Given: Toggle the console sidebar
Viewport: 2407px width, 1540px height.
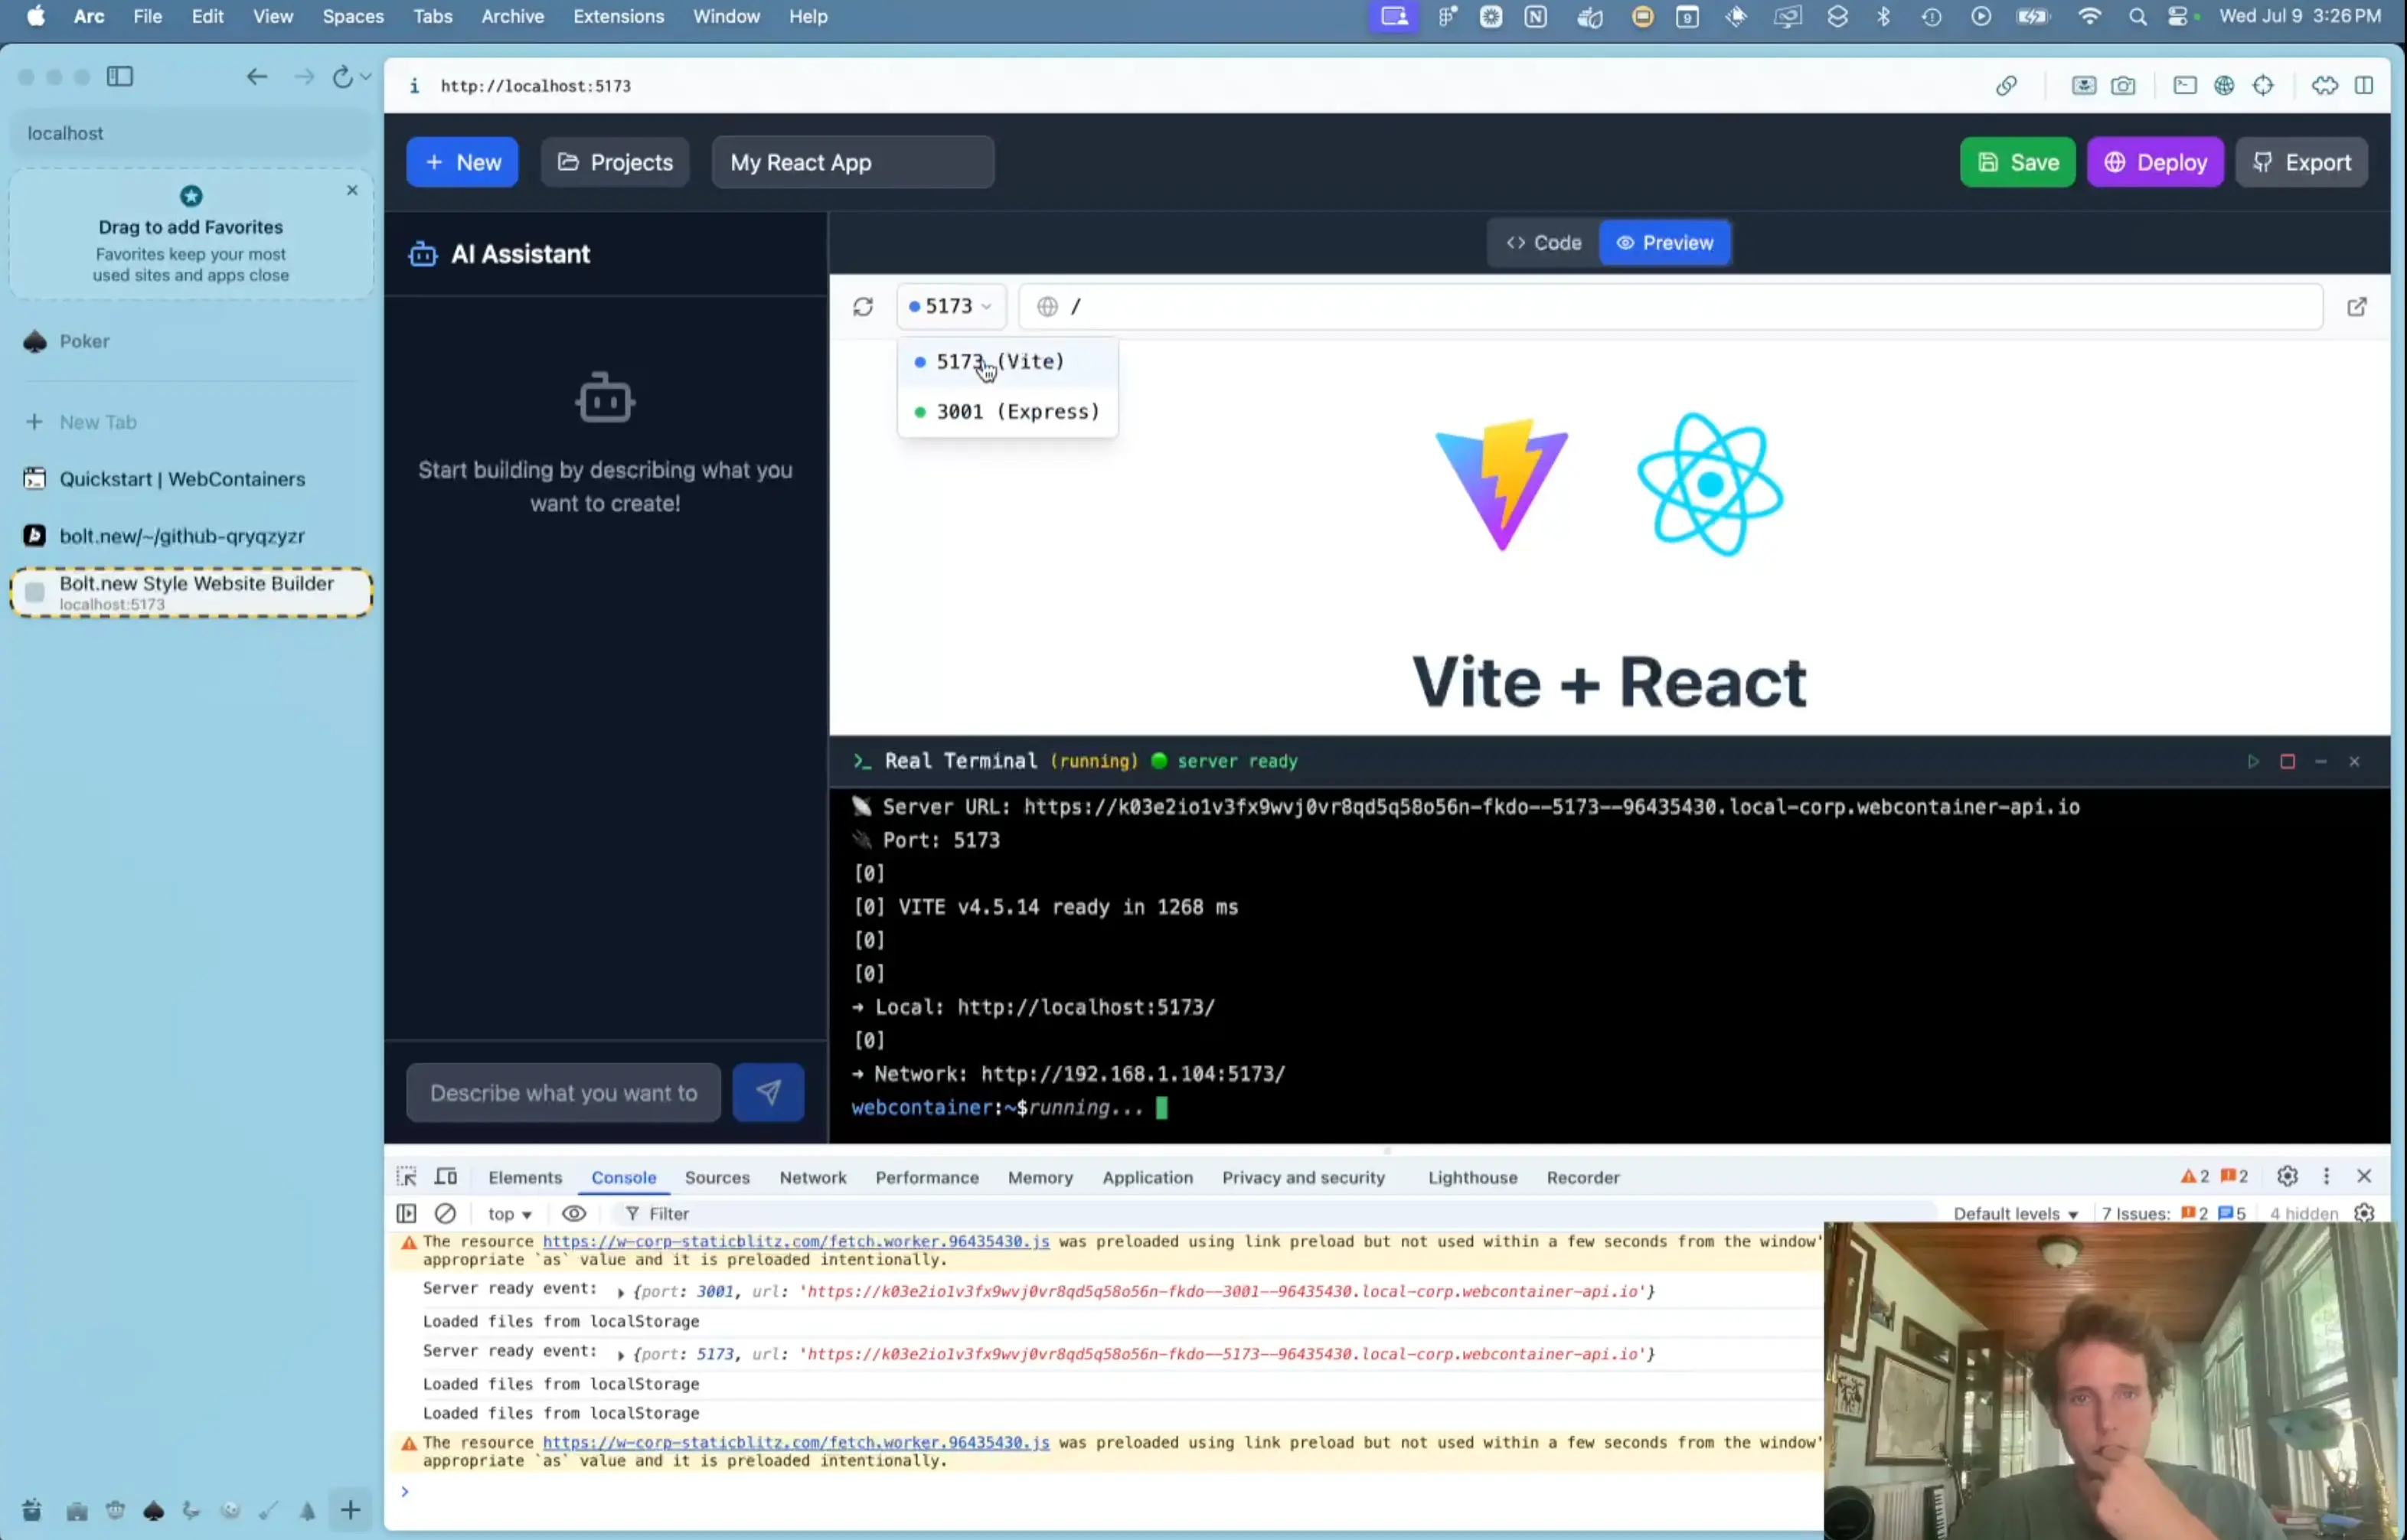Looking at the screenshot, I should point(406,1214).
